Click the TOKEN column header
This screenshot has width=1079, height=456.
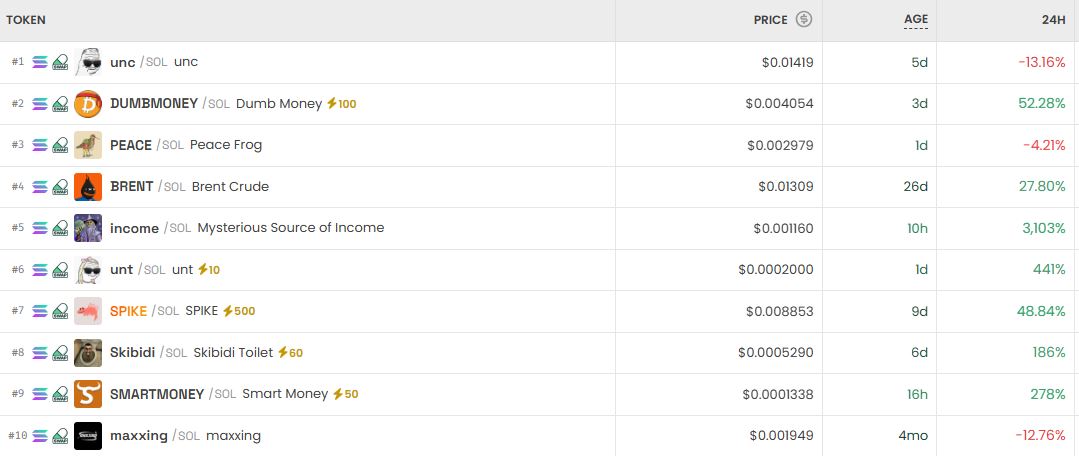pos(26,20)
